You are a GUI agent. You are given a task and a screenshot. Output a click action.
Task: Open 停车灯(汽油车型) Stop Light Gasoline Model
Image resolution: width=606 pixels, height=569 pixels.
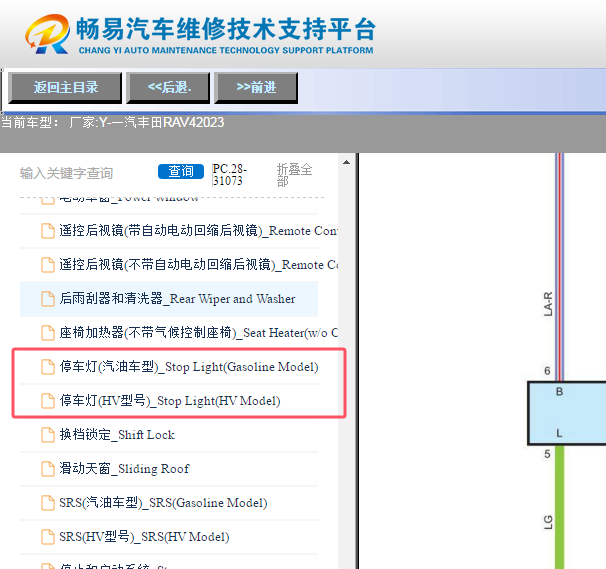tap(189, 367)
